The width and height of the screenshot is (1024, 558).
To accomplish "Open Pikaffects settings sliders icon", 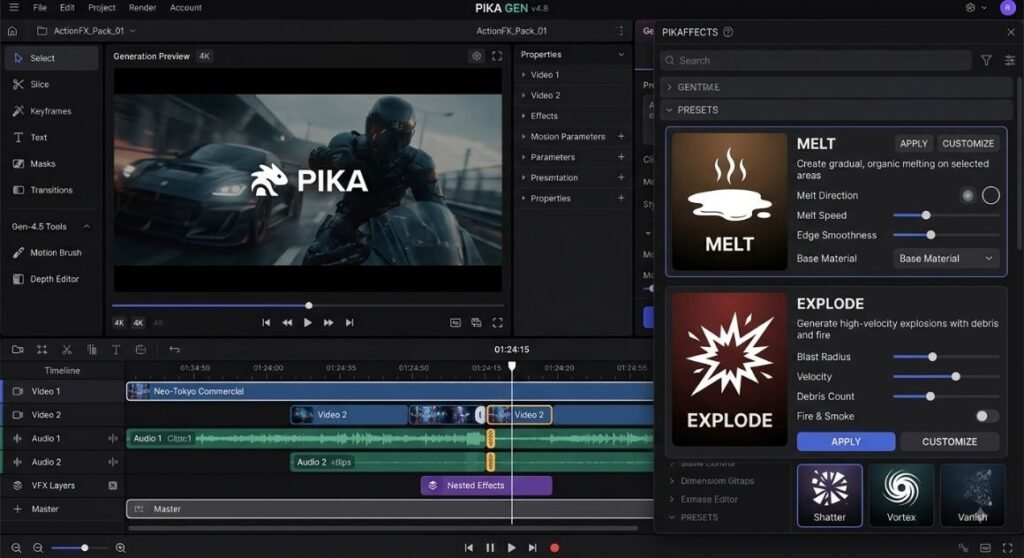I will [1010, 60].
